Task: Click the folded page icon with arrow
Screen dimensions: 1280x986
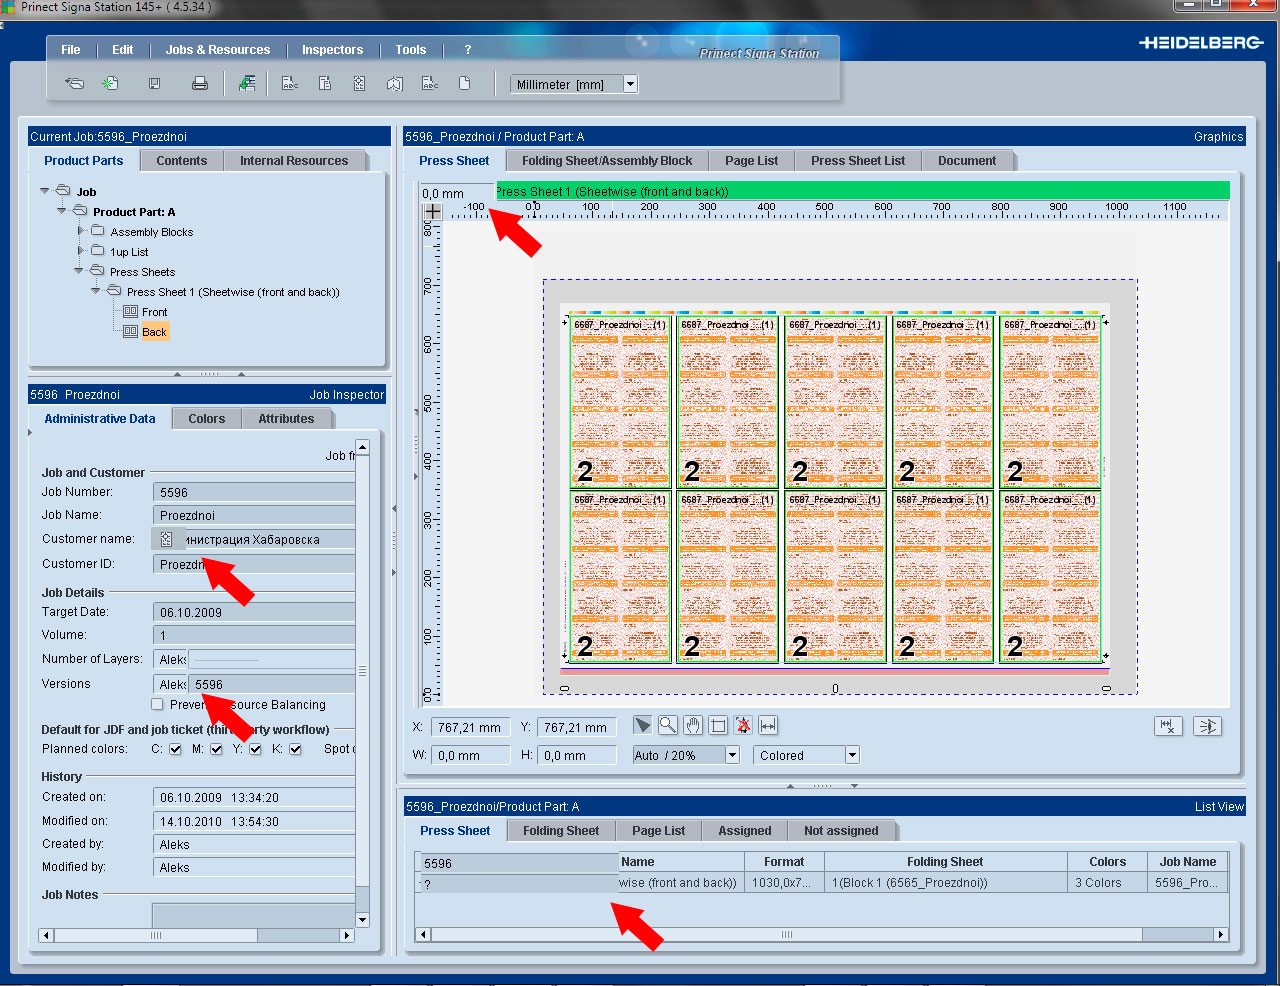Action: (x=394, y=84)
